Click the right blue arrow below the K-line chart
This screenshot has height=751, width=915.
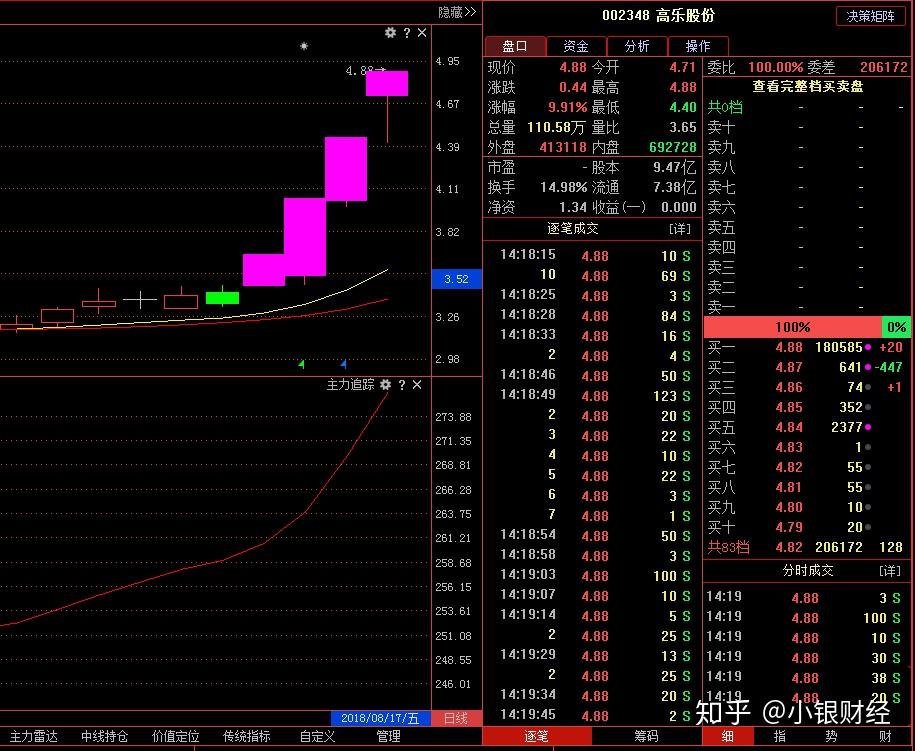[x=343, y=363]
